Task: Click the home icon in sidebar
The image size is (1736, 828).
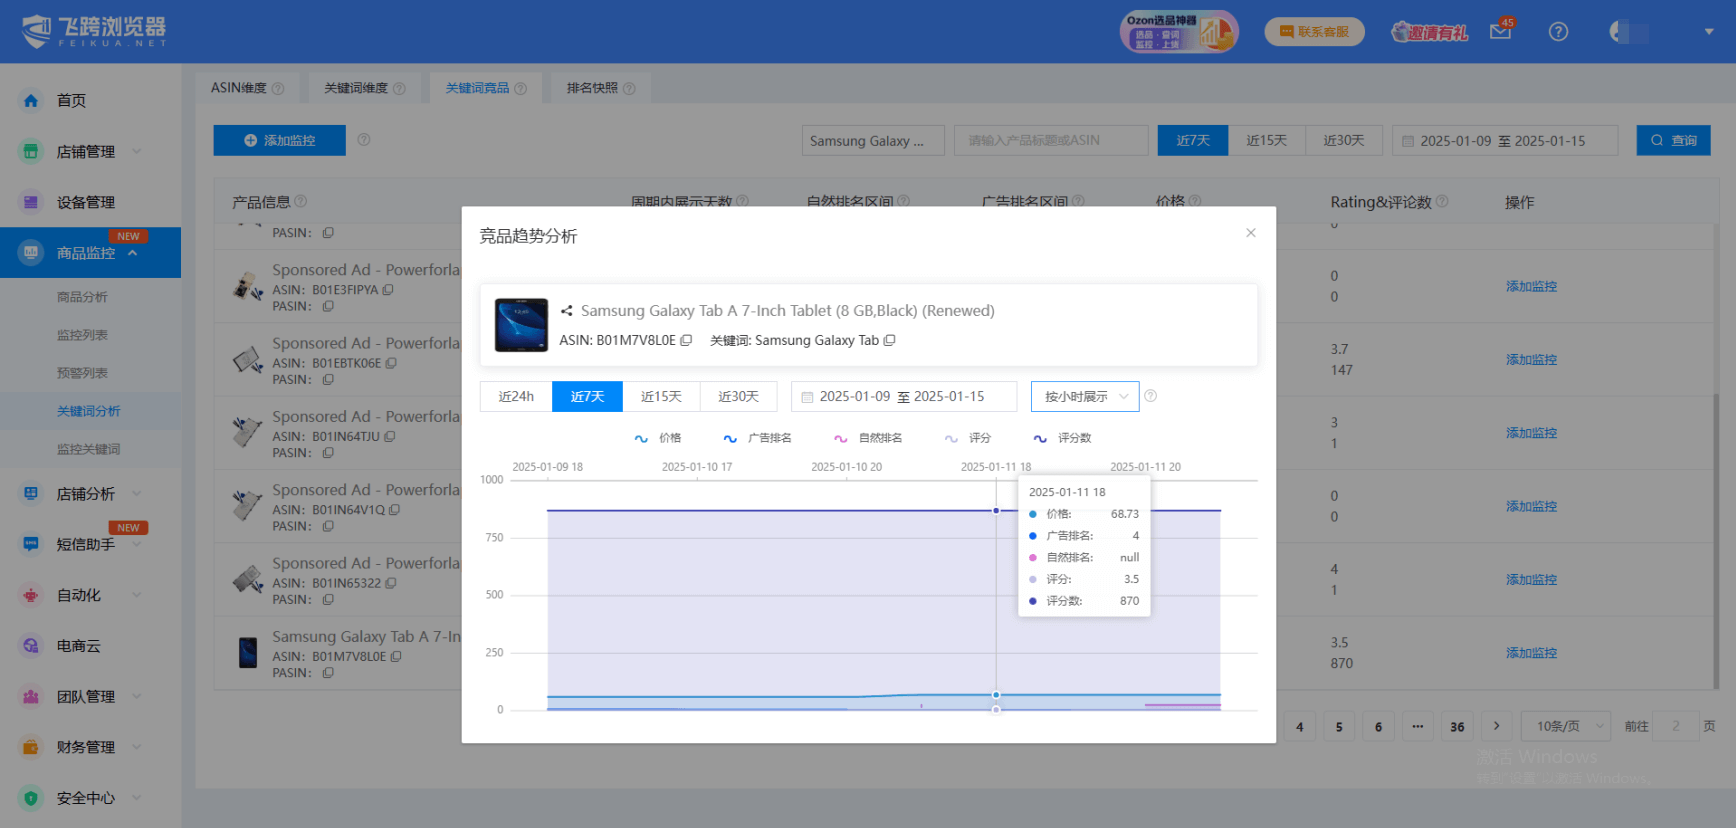Action: click(31, 101)
